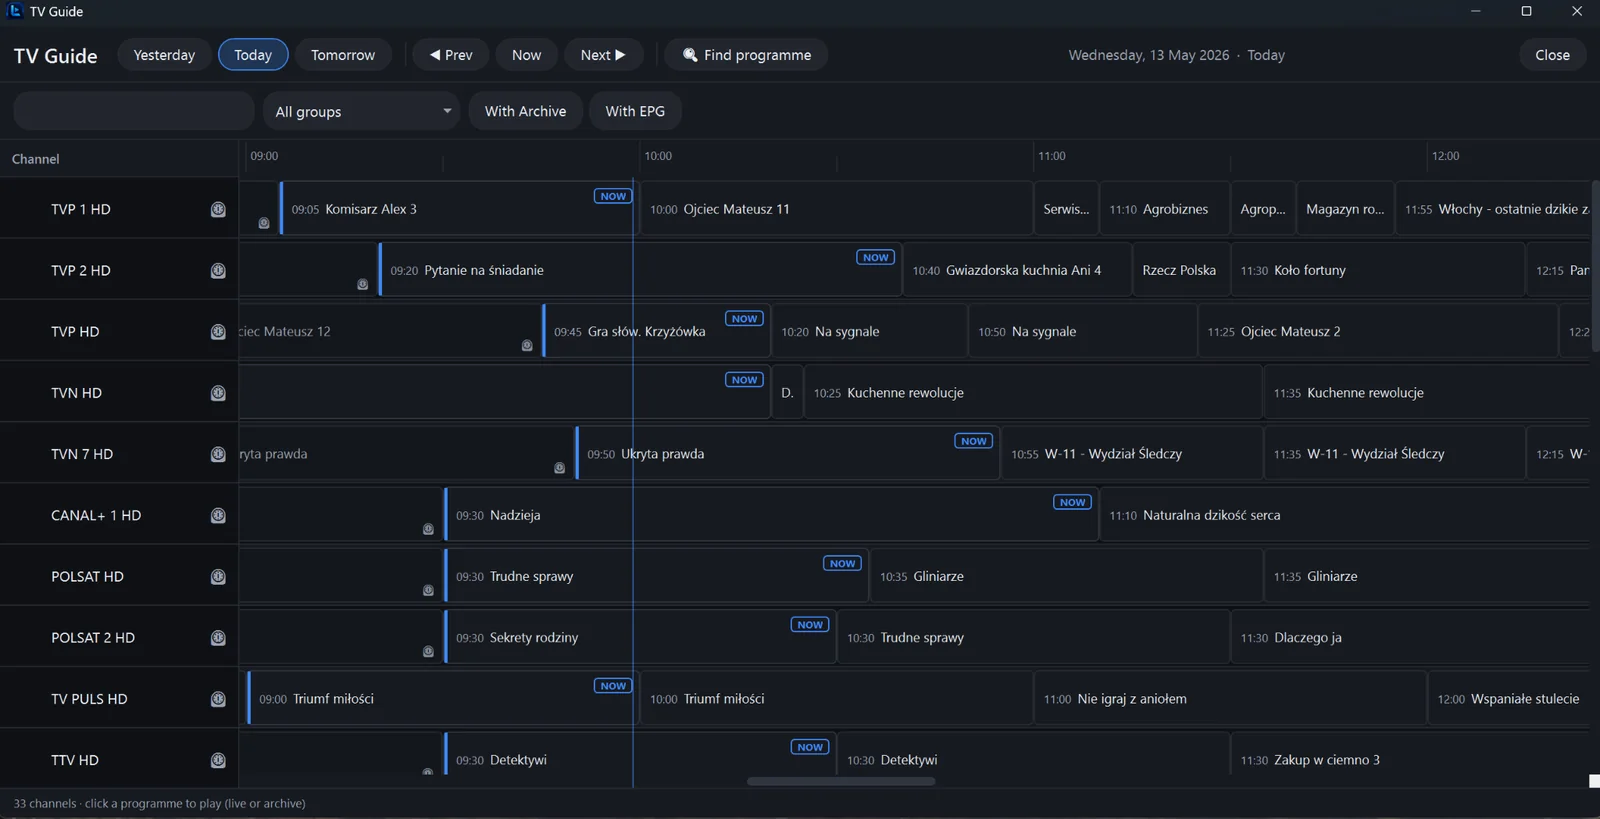Go back with the Prev button
Image resolution: width=1600 pixels, height=819 pixels.
point(451,55)
